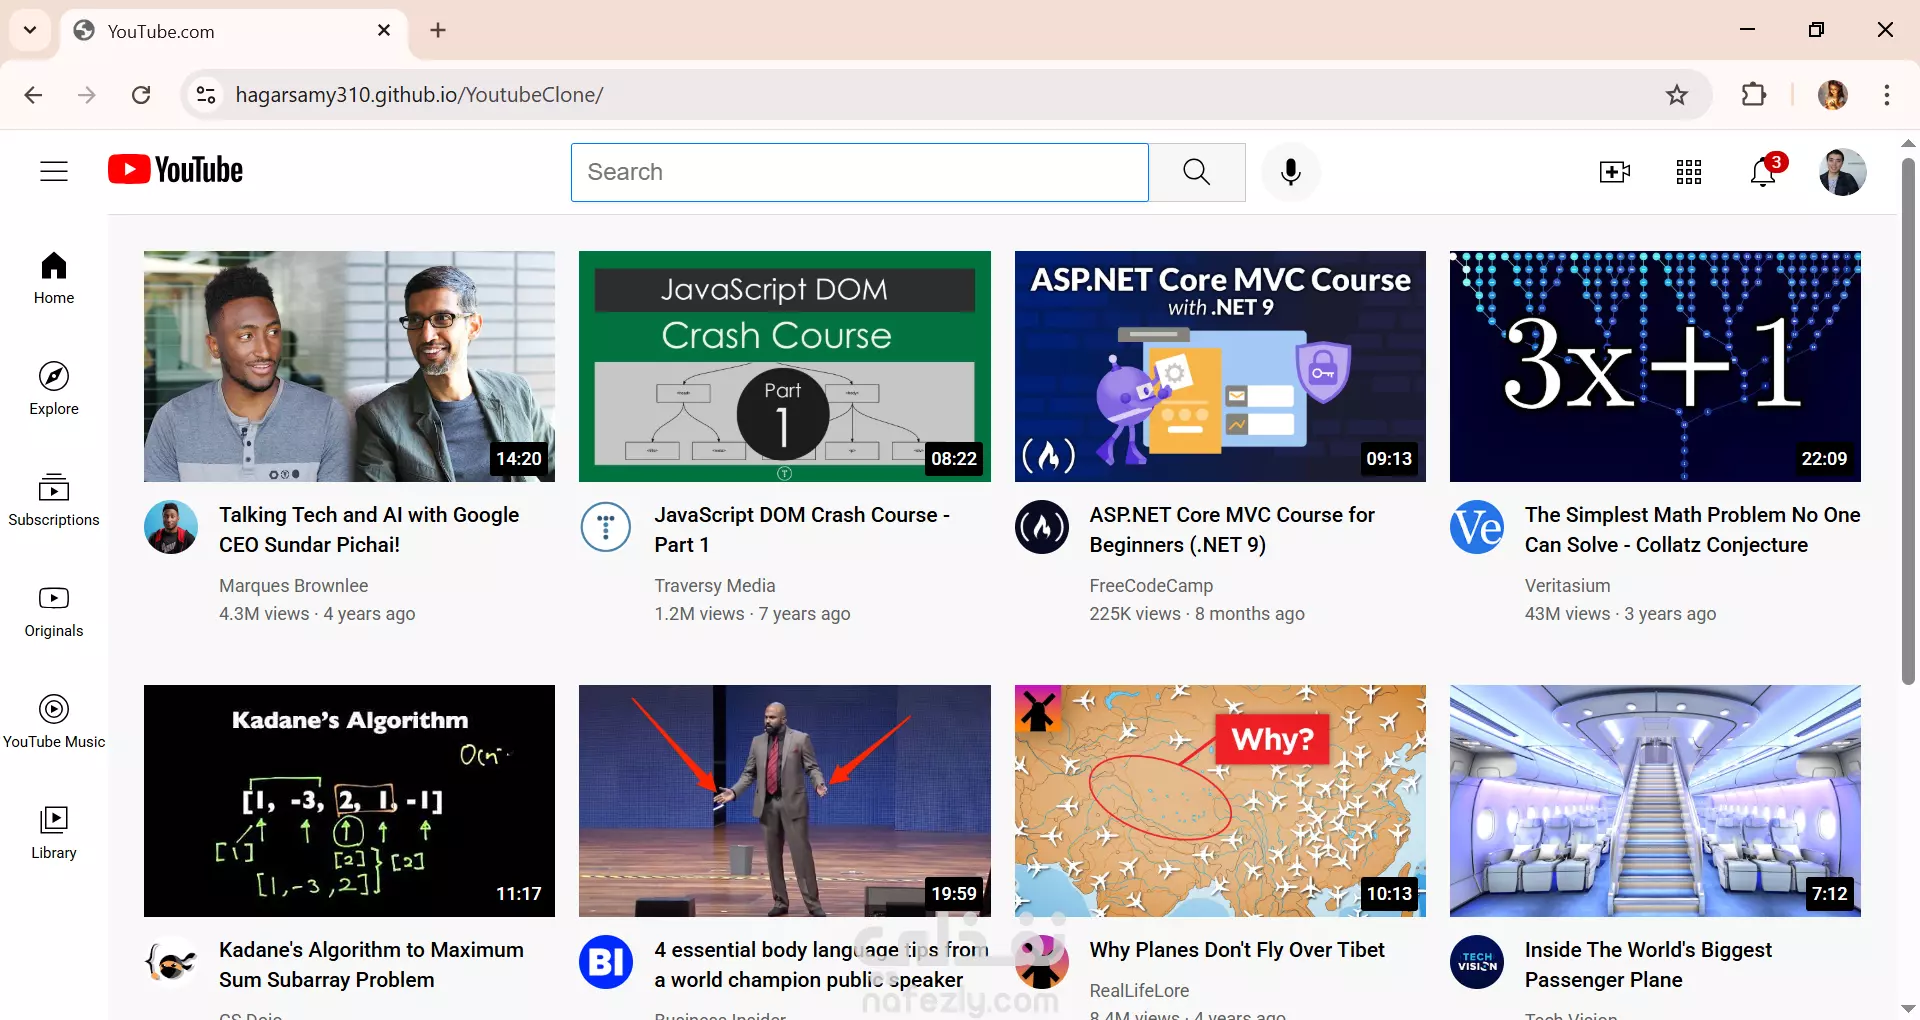
Task: Open title "Inside The World's Biggest Passenger Plane"
Action: pos(1648,965)
